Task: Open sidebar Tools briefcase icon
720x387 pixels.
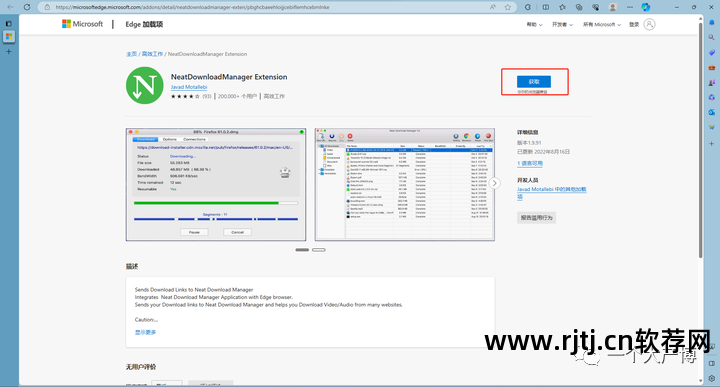Action: 712,67
